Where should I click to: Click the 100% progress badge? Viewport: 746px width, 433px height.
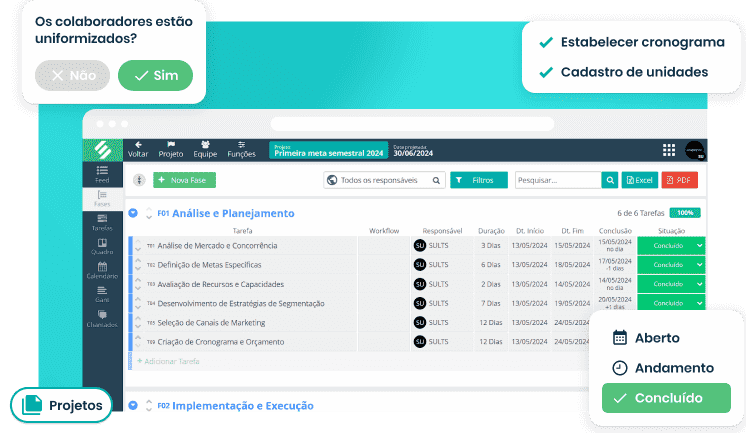685,213
